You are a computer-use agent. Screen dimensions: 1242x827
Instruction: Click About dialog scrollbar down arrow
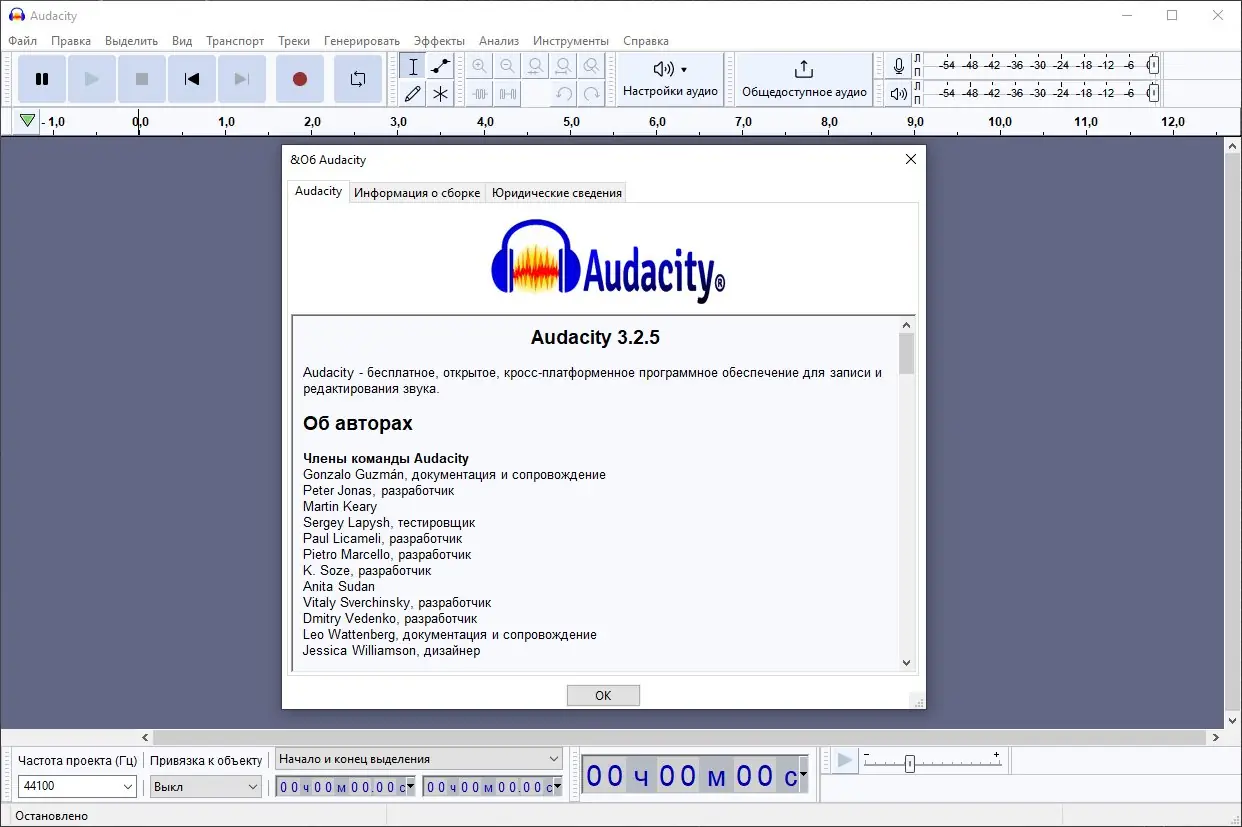(x=906, y=662)
